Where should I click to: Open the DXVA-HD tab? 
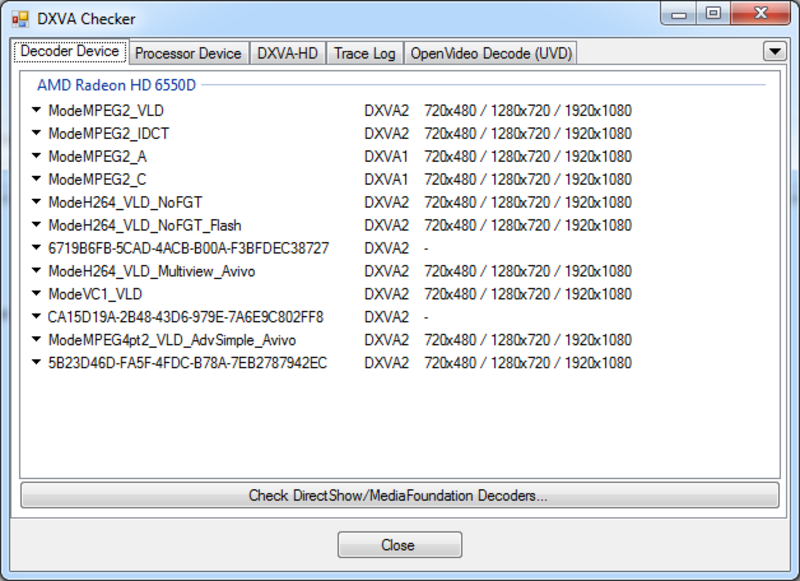pos(287,54)
